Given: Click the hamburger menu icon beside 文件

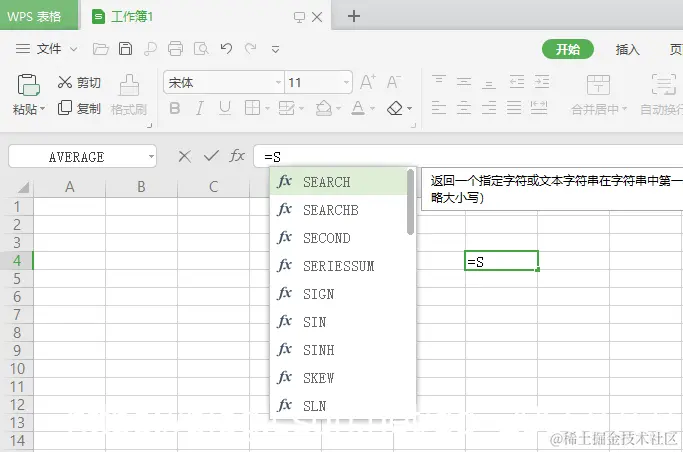Looking at the screenshot, I should (x=23, y=48).
